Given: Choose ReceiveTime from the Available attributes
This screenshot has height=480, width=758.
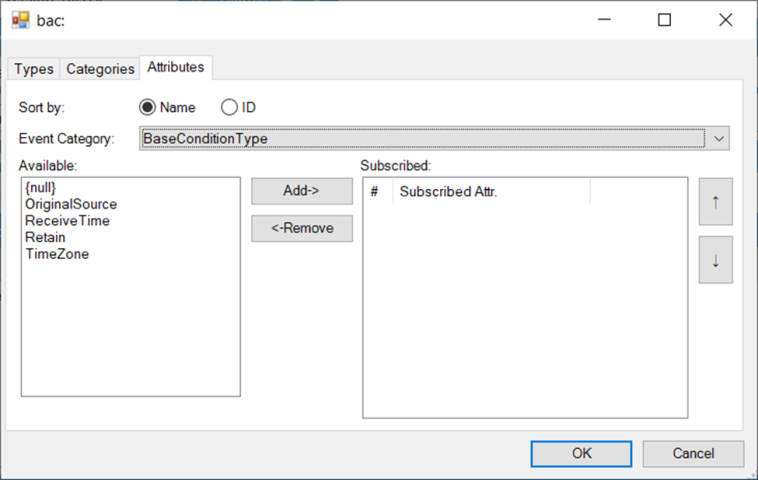Looking at the screenshot, I should [68, 220].
